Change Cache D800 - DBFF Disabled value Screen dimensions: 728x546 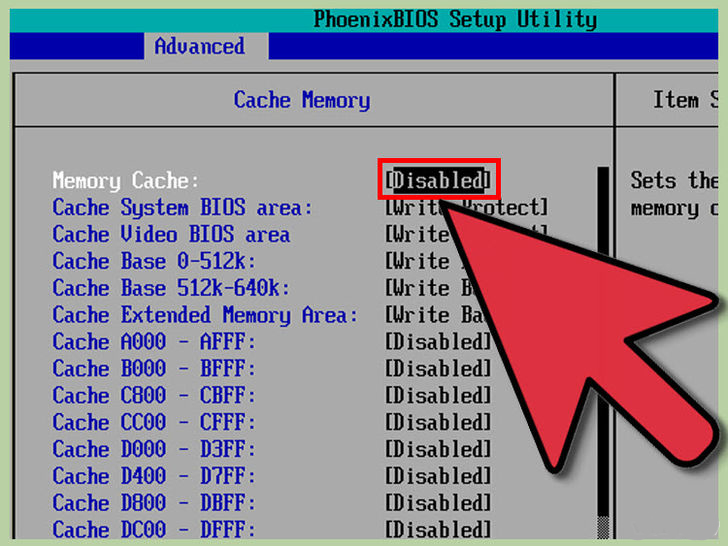click(x=438, y=503)
